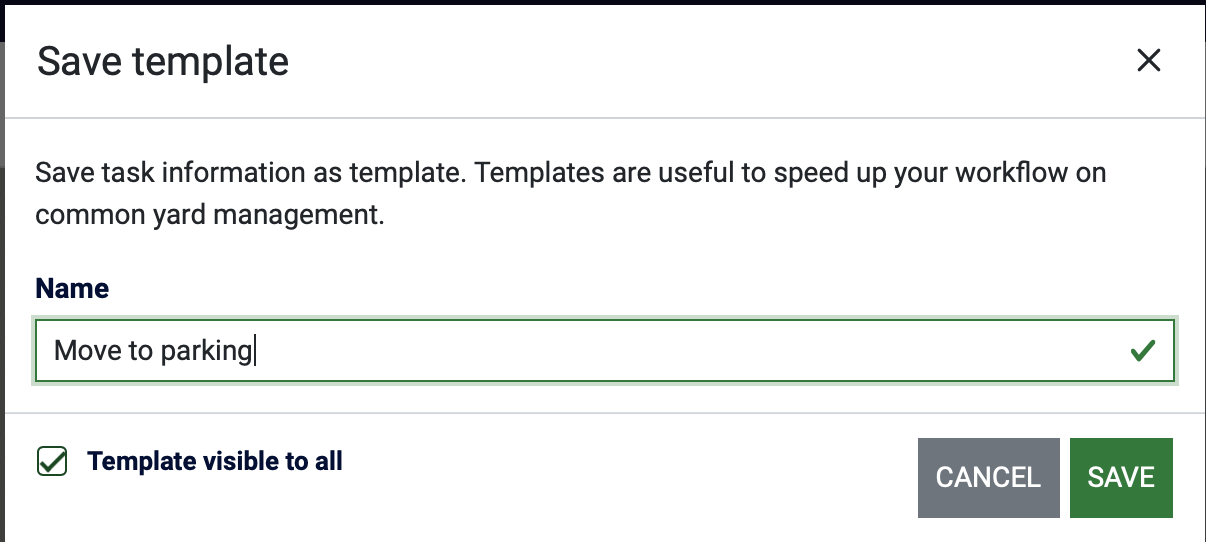Close the Save template dialog
1206x542 pixels.
(1149, 61)
